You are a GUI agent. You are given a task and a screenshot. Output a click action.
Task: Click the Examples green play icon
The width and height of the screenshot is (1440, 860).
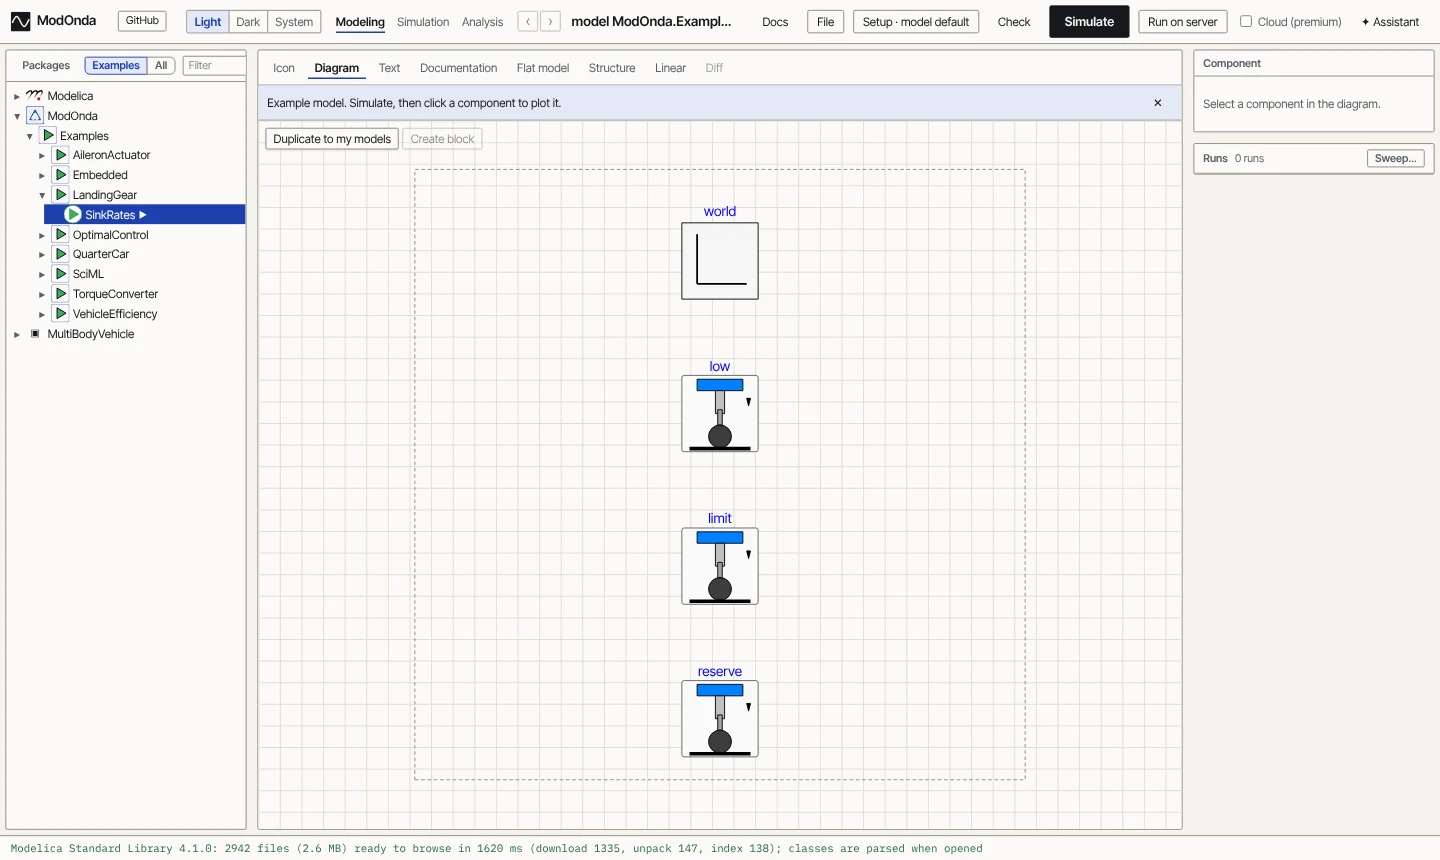(48, 135)
